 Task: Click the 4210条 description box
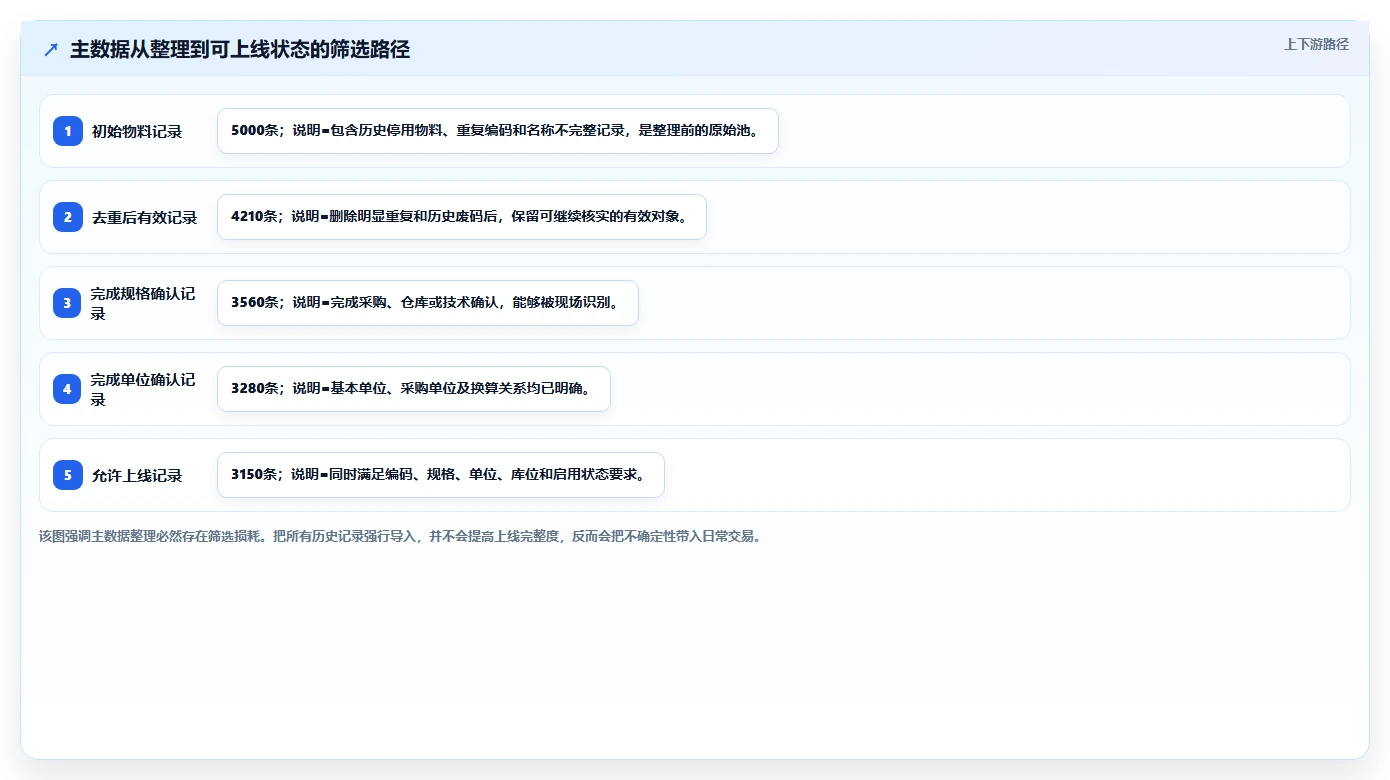click(x=462, y=217)
